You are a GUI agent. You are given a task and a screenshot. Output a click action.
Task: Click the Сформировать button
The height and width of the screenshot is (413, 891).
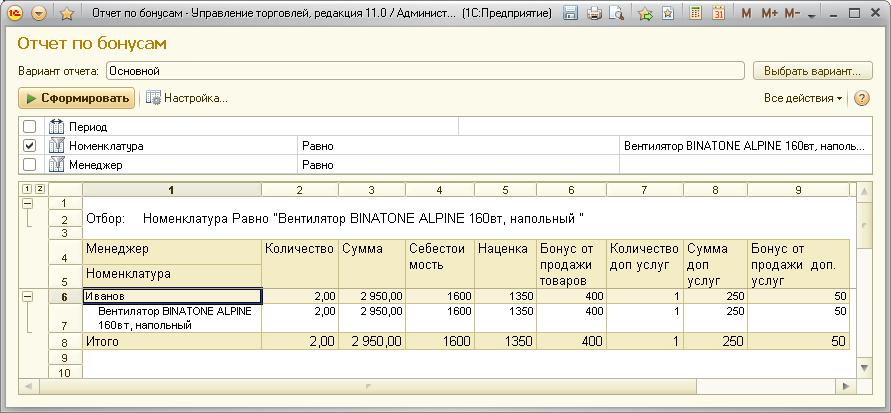pyautogui.click(x=77, y=98)
